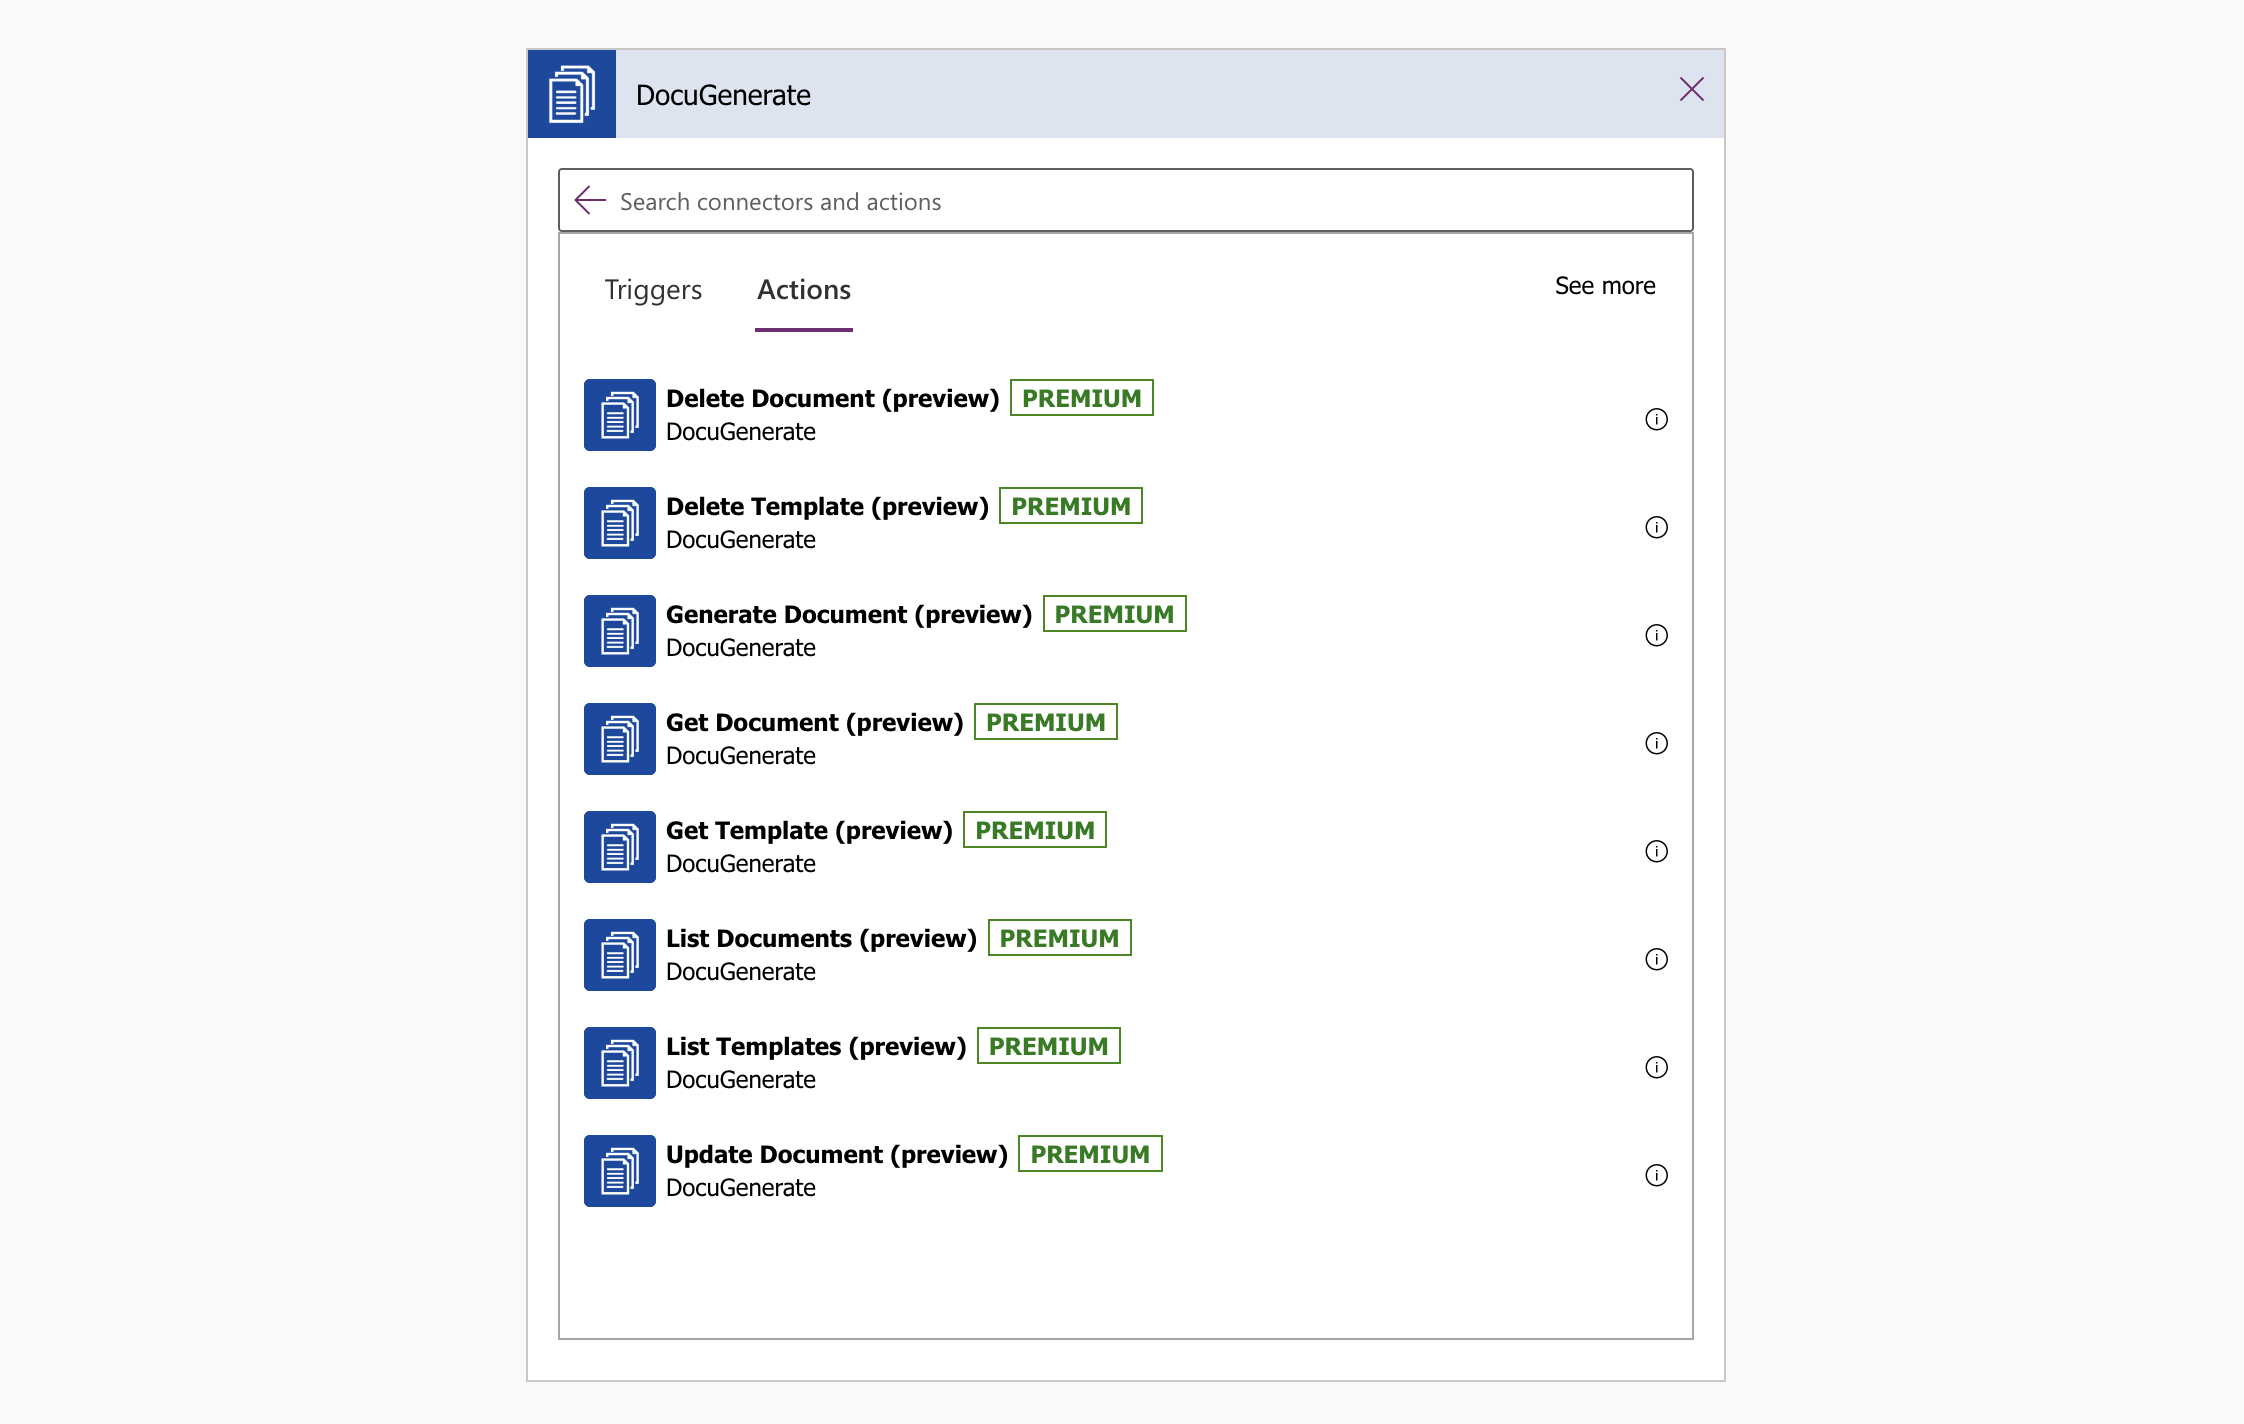This screenshot has height=1424, width=2244.
Task: Click PREMIUM badge beside List Templates
Action: pos(1049,1046)
